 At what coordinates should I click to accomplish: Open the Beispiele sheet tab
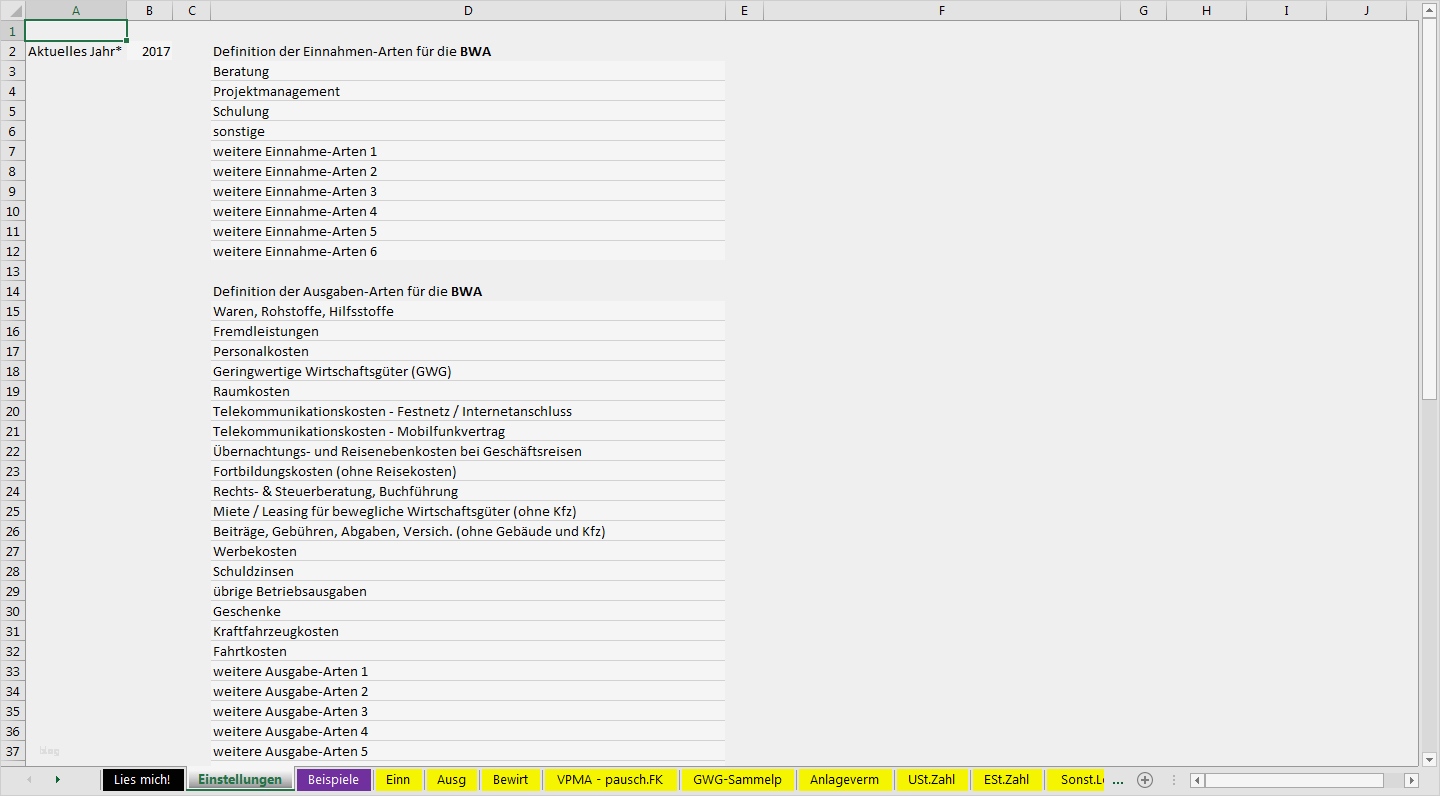[x=333, y=780]
